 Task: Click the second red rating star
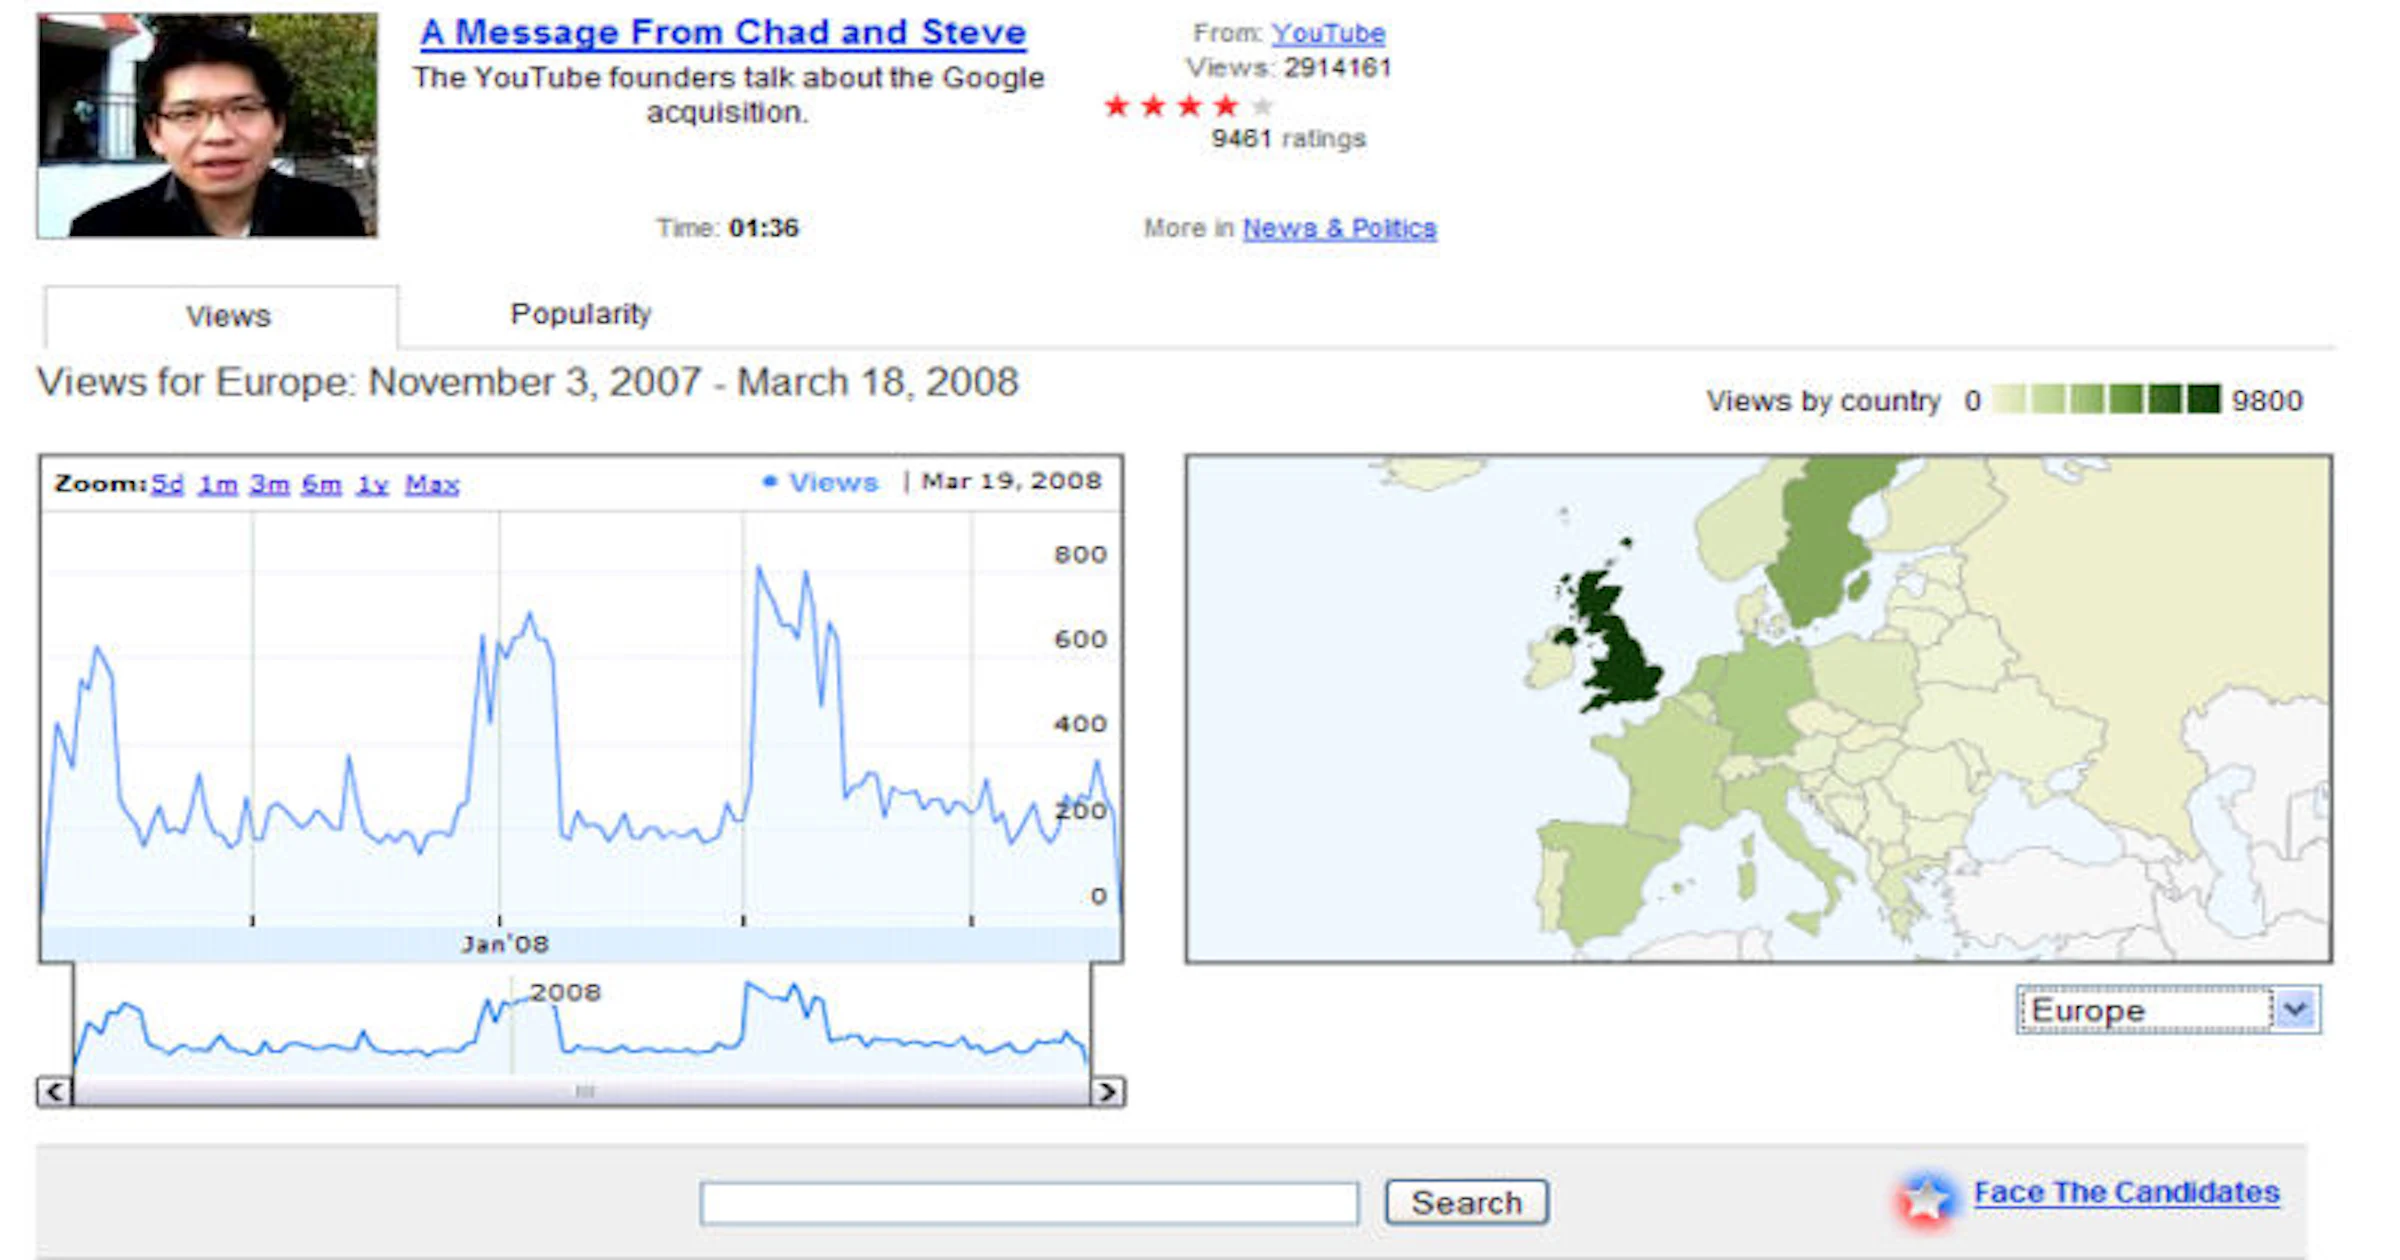tap(1153, 105)
